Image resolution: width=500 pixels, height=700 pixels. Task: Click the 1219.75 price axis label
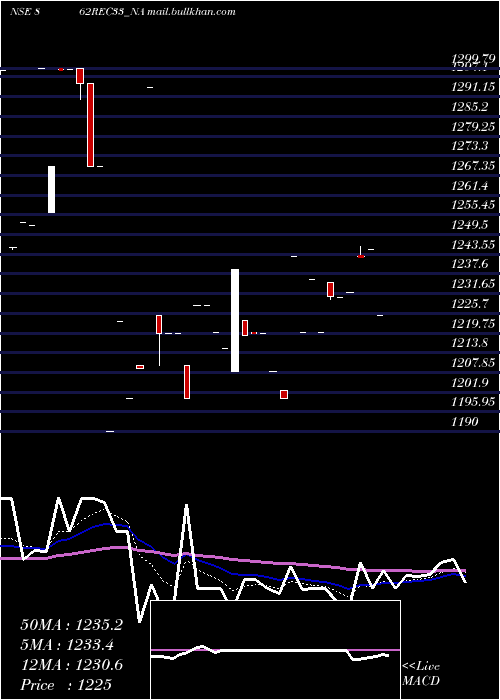[x=473, y=323]
